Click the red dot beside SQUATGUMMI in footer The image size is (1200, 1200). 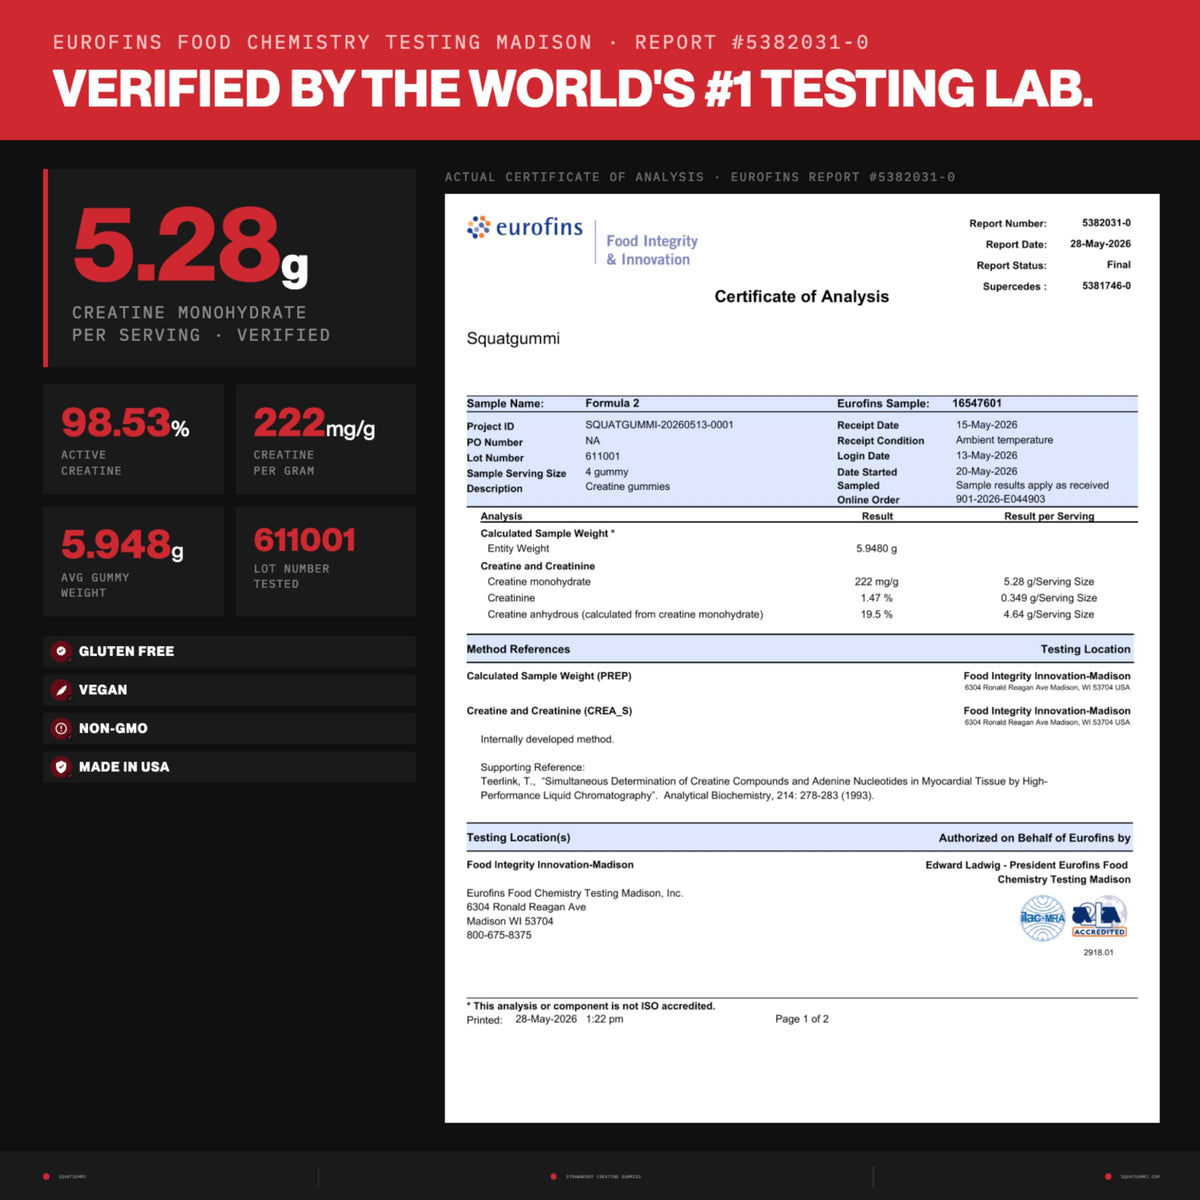[46, 1176]
